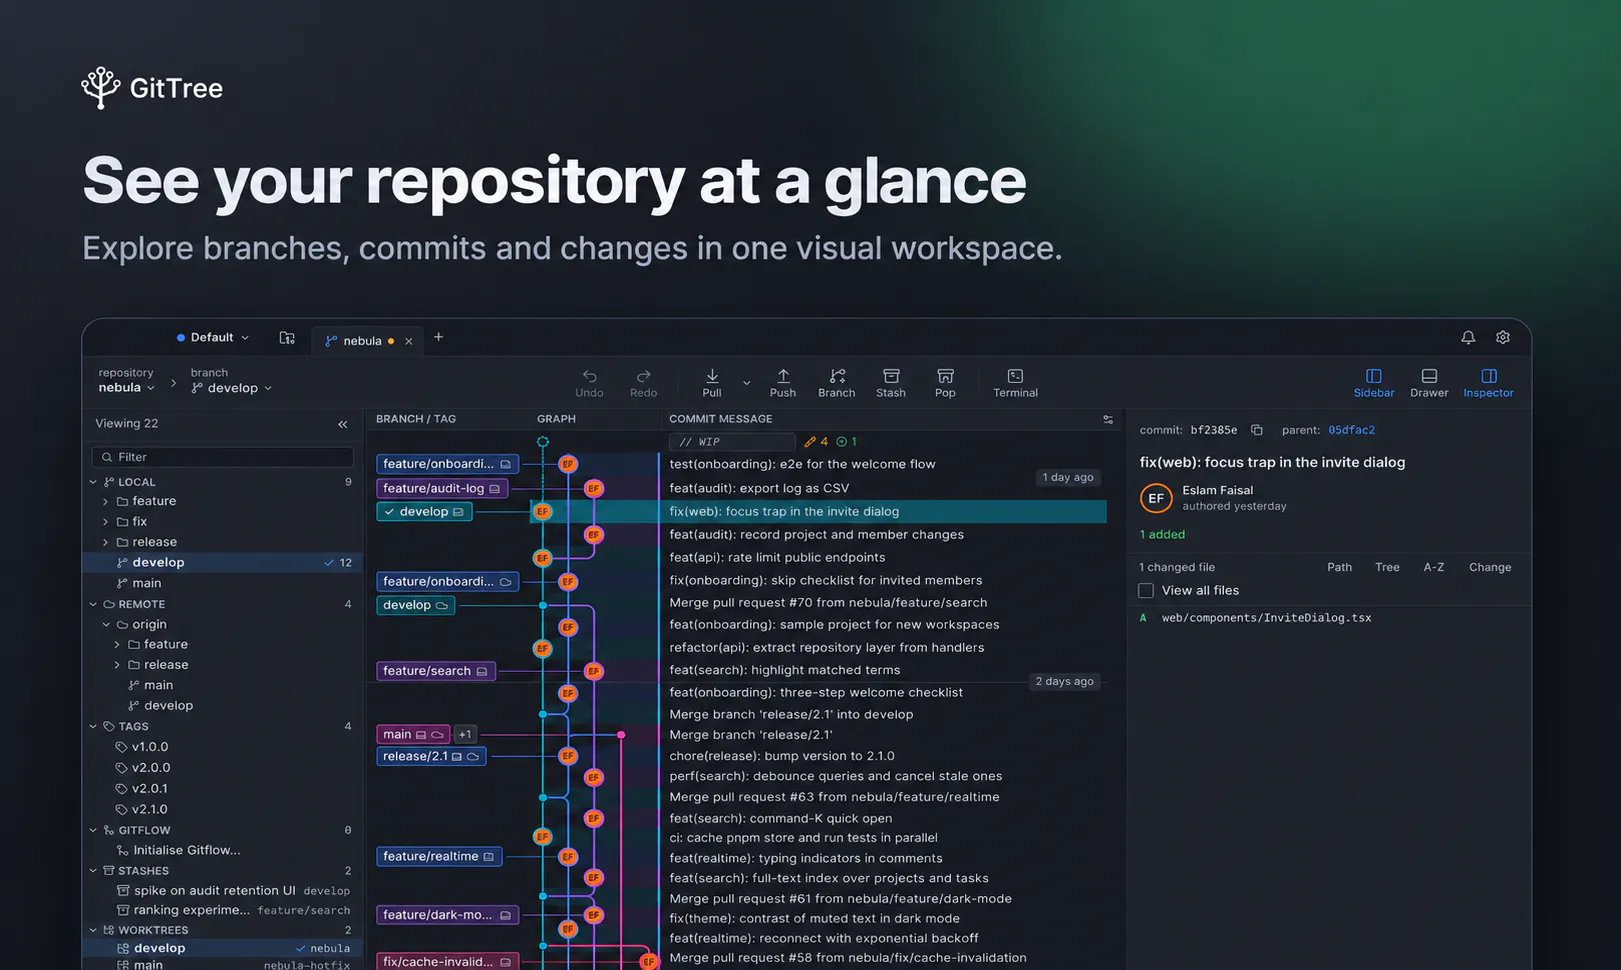This screenshot has height=970, width=1621.
Task: Sort changed files A-Z
Action: tap(1434, 567)
